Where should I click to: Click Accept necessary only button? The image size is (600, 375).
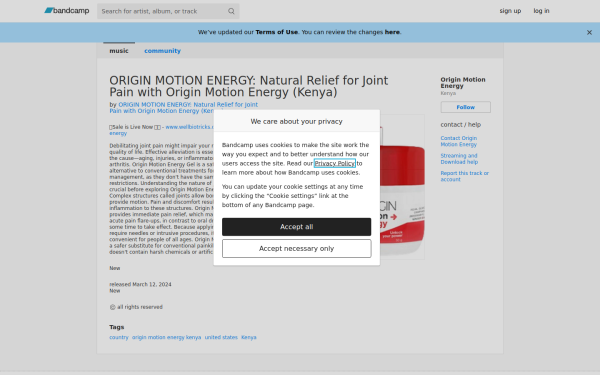pyautogui.click(x=297, y=249)
